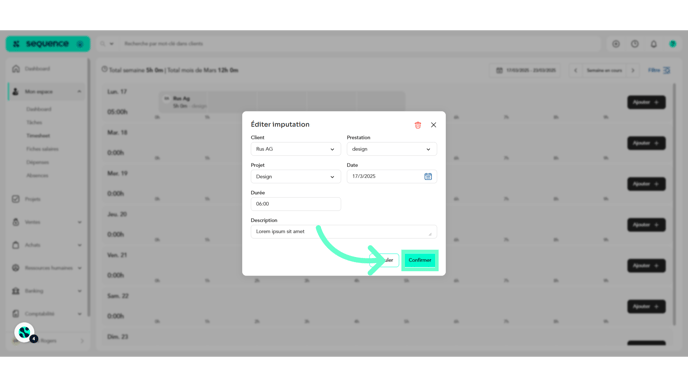This screenshot has width=688, height=387.
Task: Click the plus circle icon in top bar
Action: (x=616, y=44)
